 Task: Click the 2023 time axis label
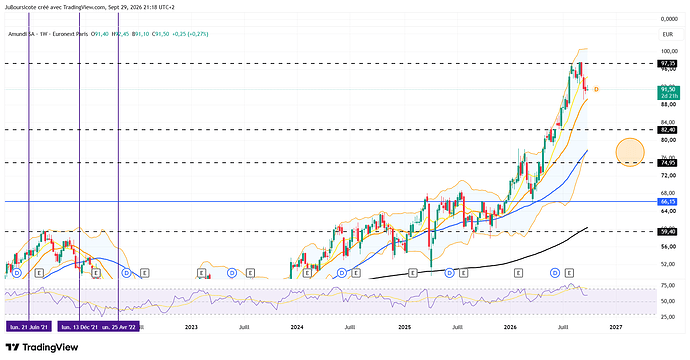point(191,327)
